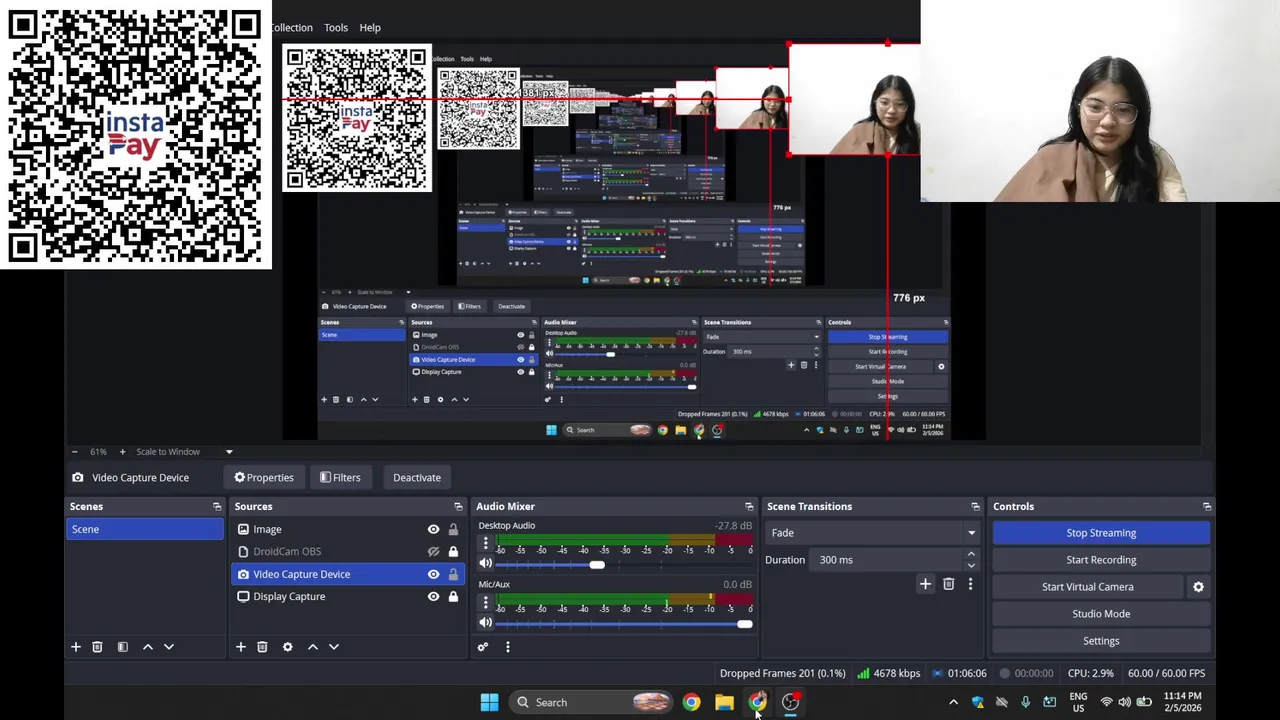
Task: Zoom out preview minus button
Action: (74, 452)
